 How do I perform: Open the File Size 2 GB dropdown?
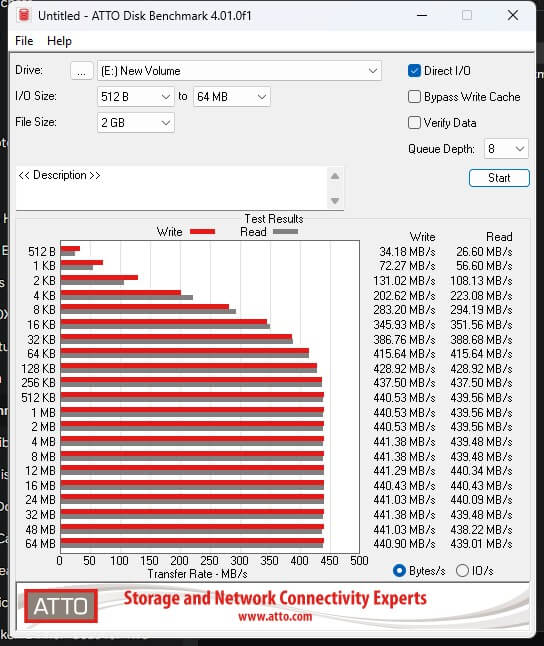(x=136, y=123)
